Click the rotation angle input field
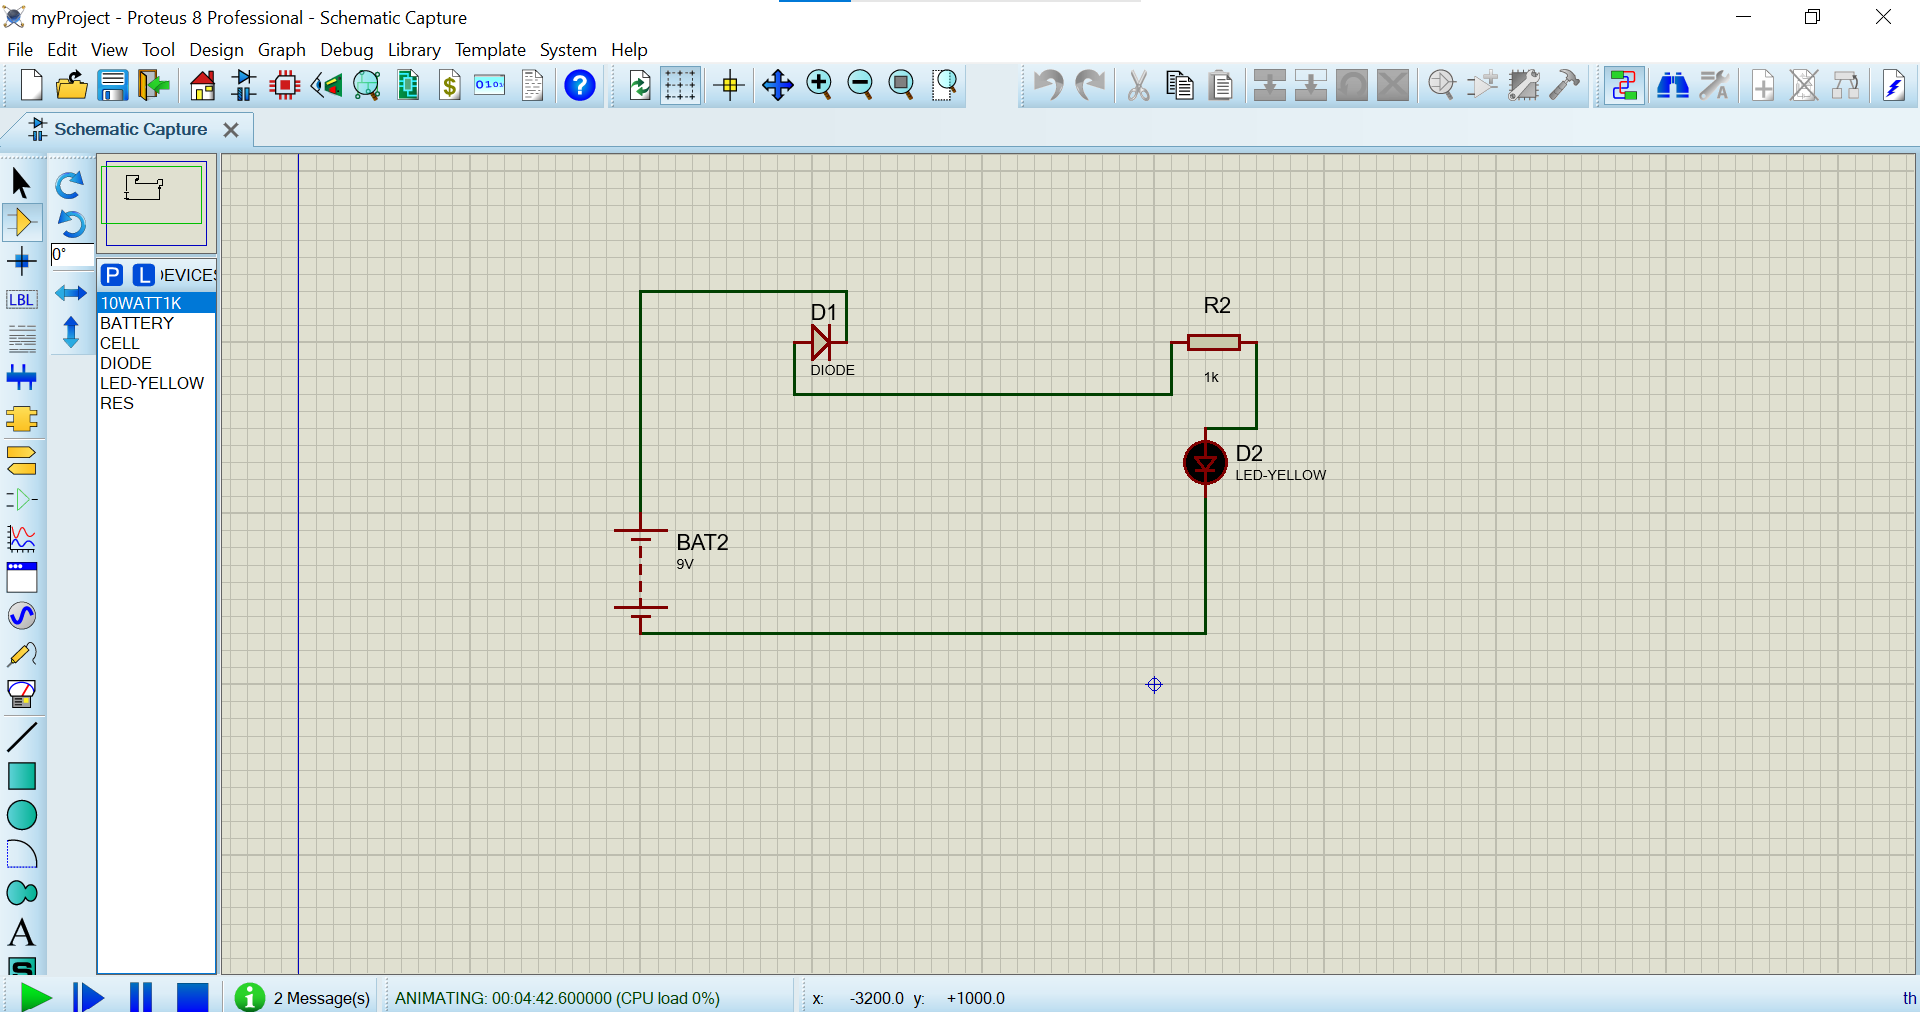The image size is (1920, 1012). point(72,255)
